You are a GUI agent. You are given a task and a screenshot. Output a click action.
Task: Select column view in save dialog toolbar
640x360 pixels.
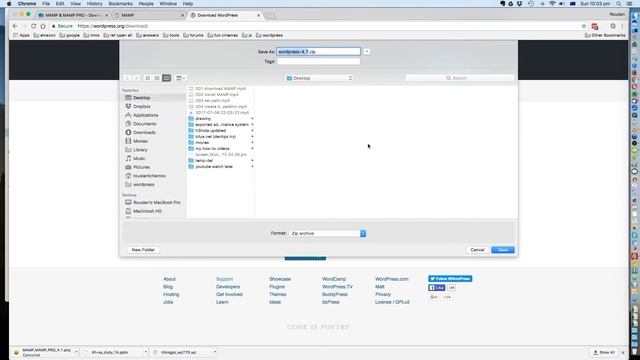pos(167,78)
